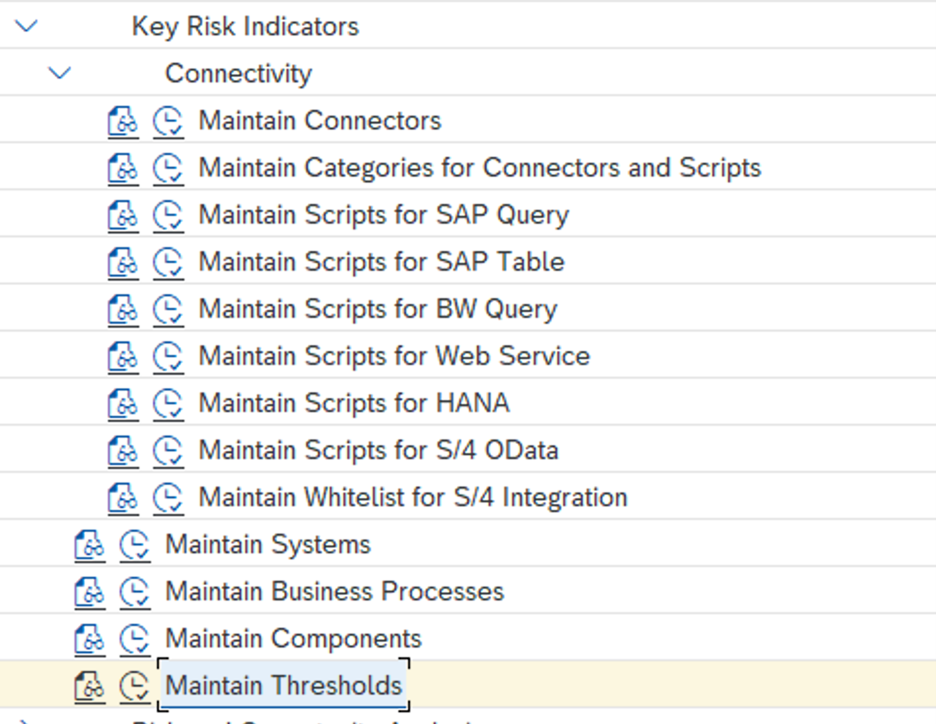Click execute icon for Maintain Components
Viewport: 936px width, 724px height.
(x=134, y=638)
